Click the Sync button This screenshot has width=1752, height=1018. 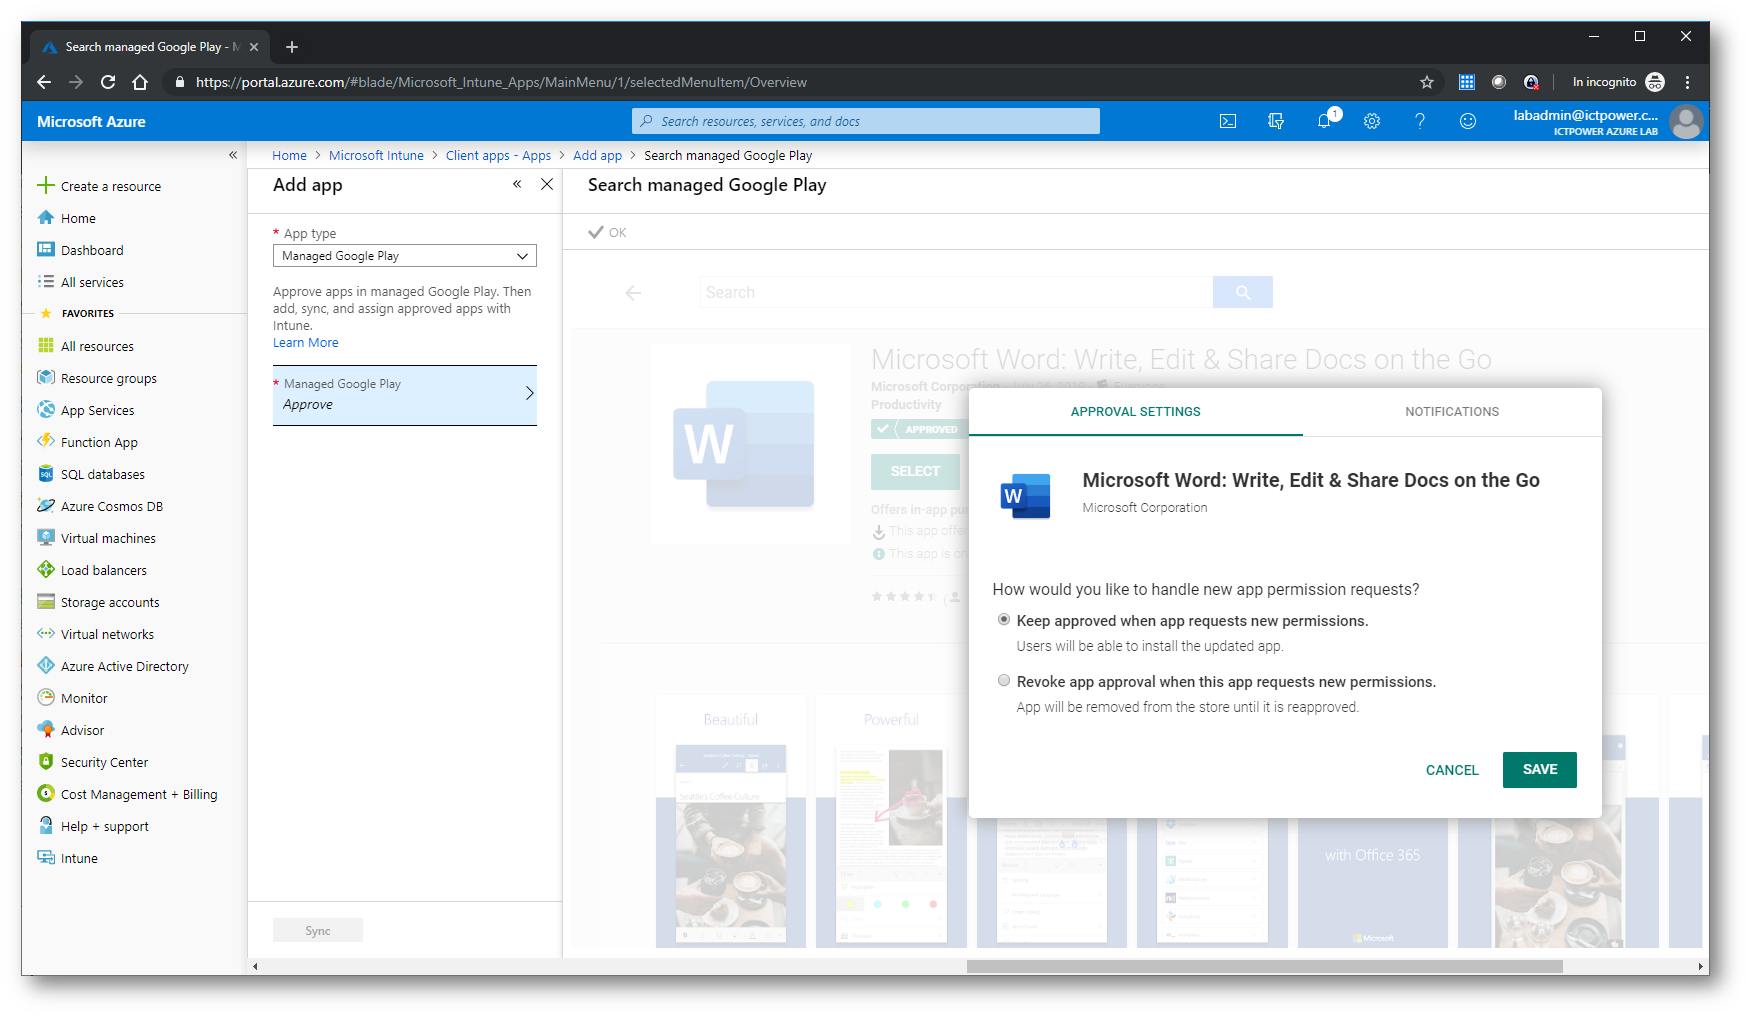(x=318, y=931)
